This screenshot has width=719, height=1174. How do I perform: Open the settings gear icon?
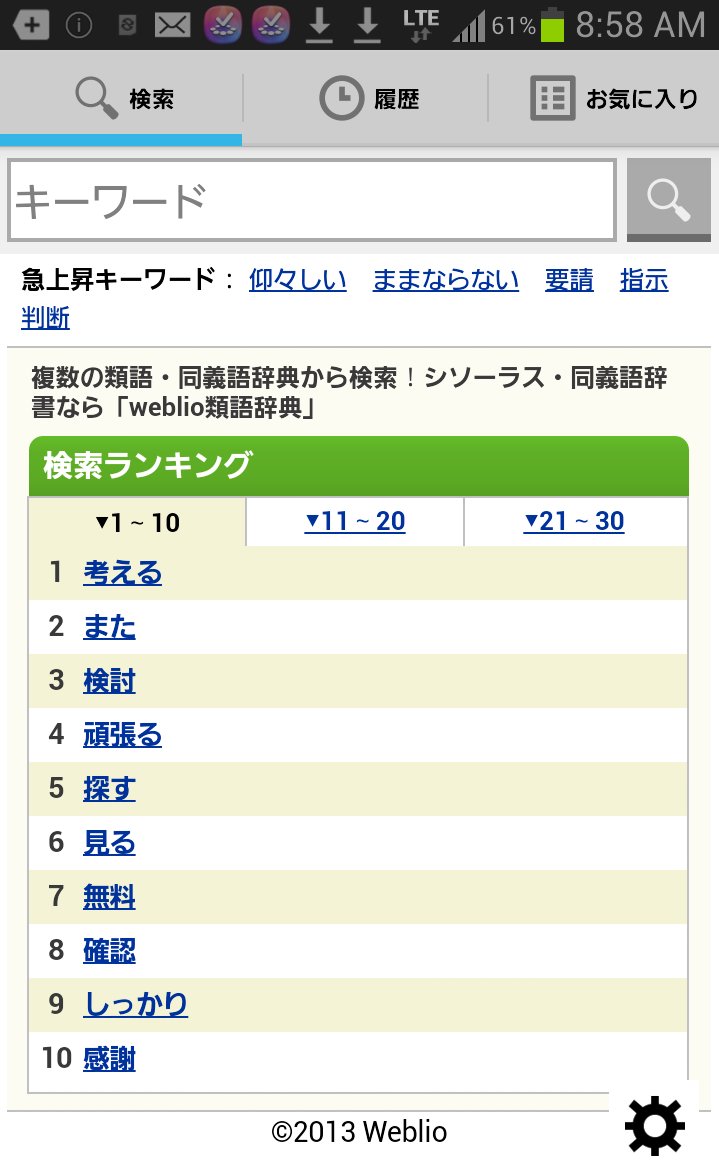coord(654,1127)
